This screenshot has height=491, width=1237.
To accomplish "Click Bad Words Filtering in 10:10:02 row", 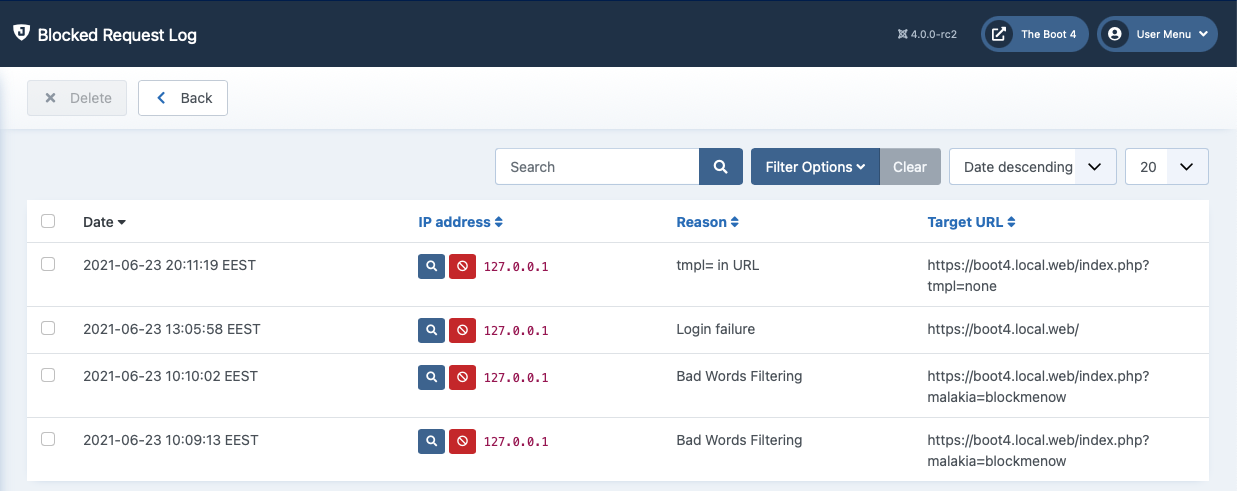I will click(739, 376).
